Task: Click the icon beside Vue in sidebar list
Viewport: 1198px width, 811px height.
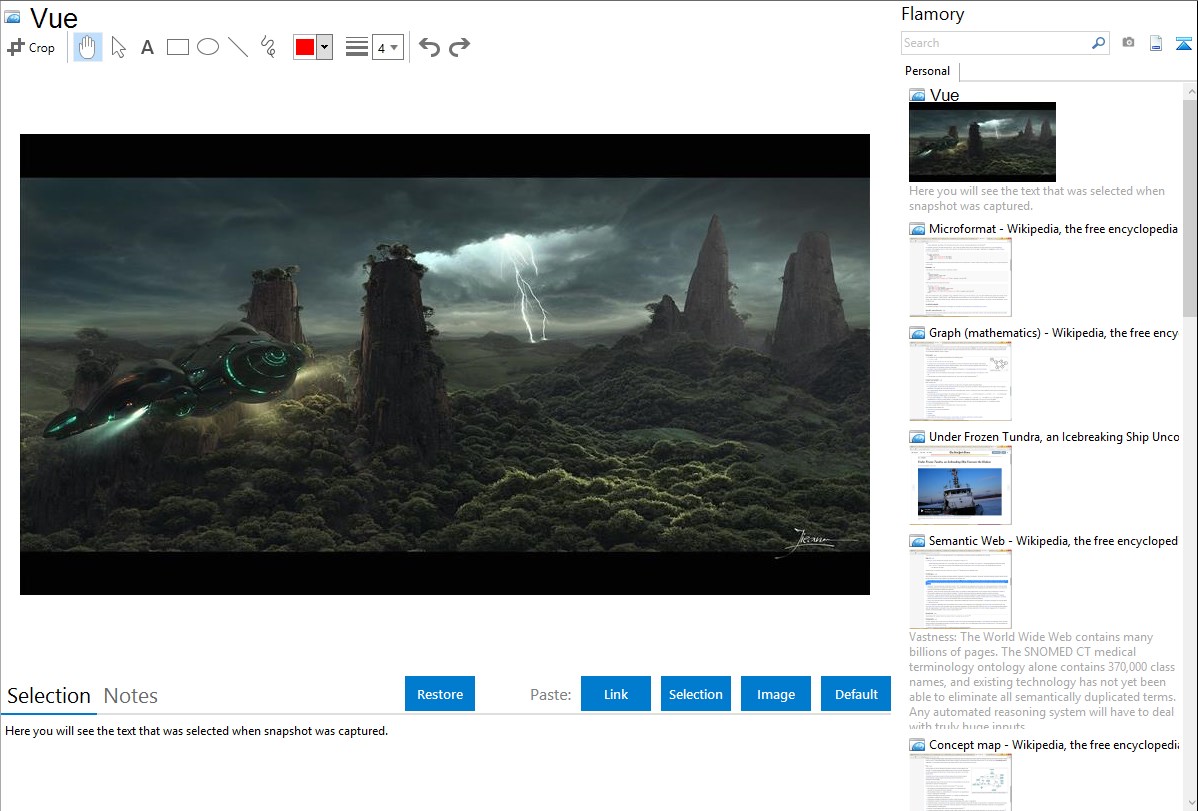Action: (917, 96)
